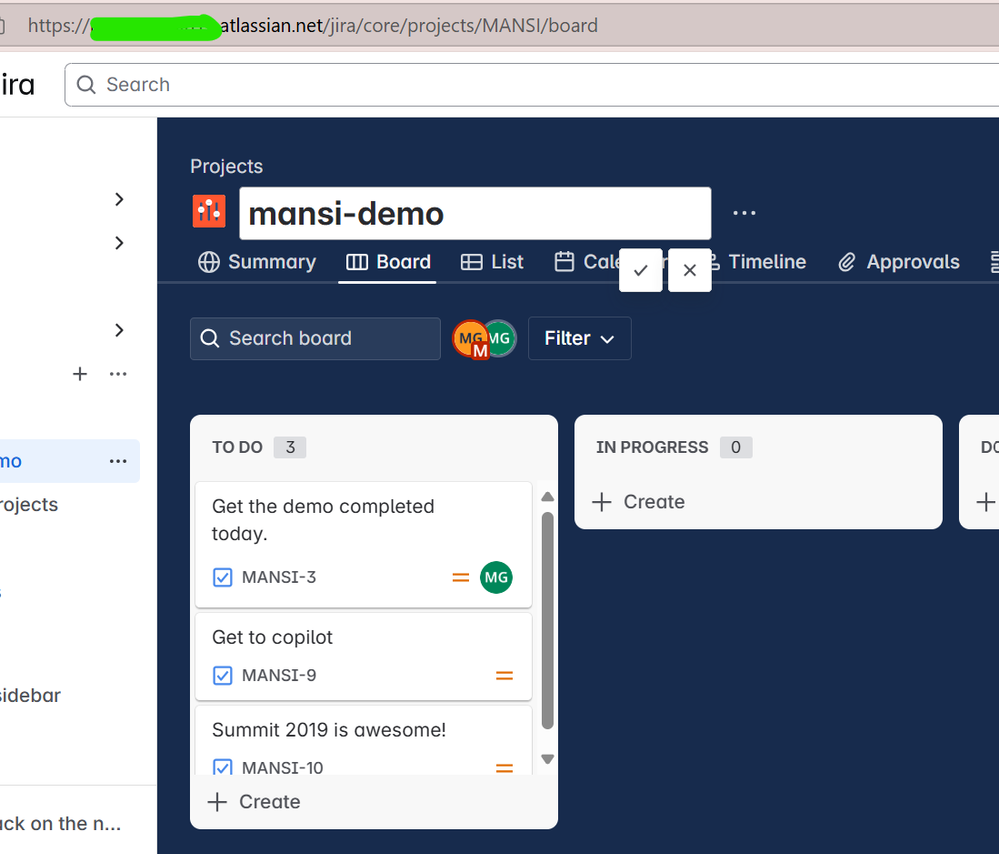The width and height of the screenshot is (999, 854).
Task: Click the Projects breadcrumb link
Action: (x=226, y=166)
